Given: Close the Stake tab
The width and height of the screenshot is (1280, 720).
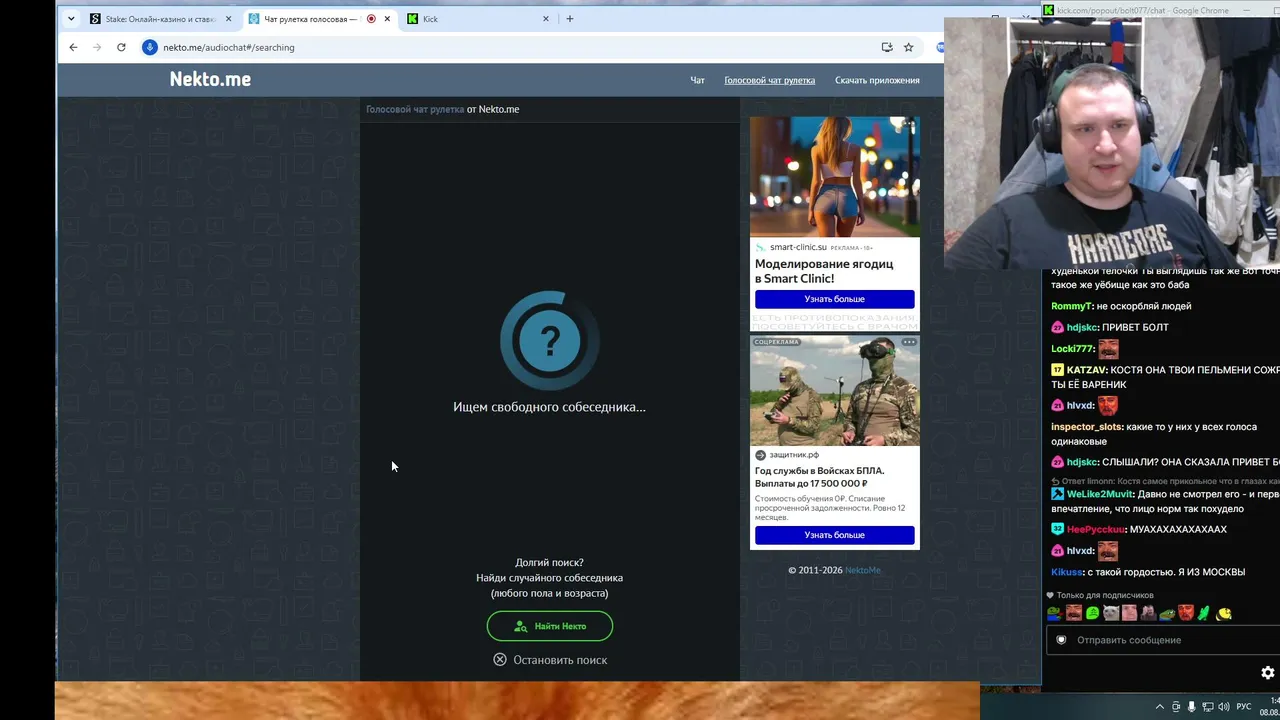Looking at the screenshot, I should 228,19.
